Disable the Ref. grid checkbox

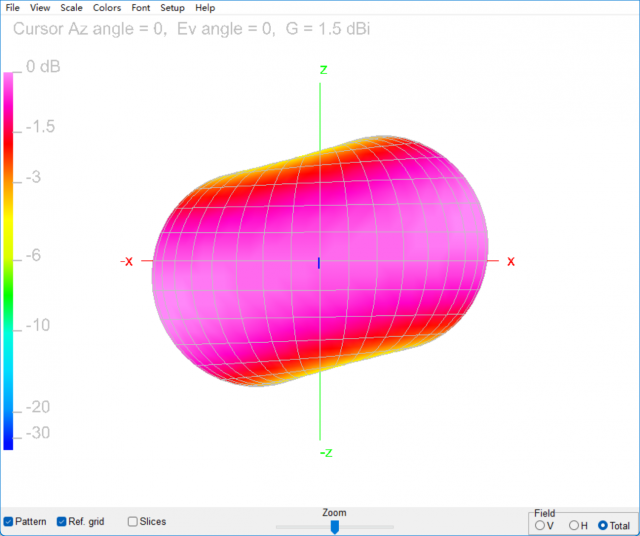click(x=62, y=521)
